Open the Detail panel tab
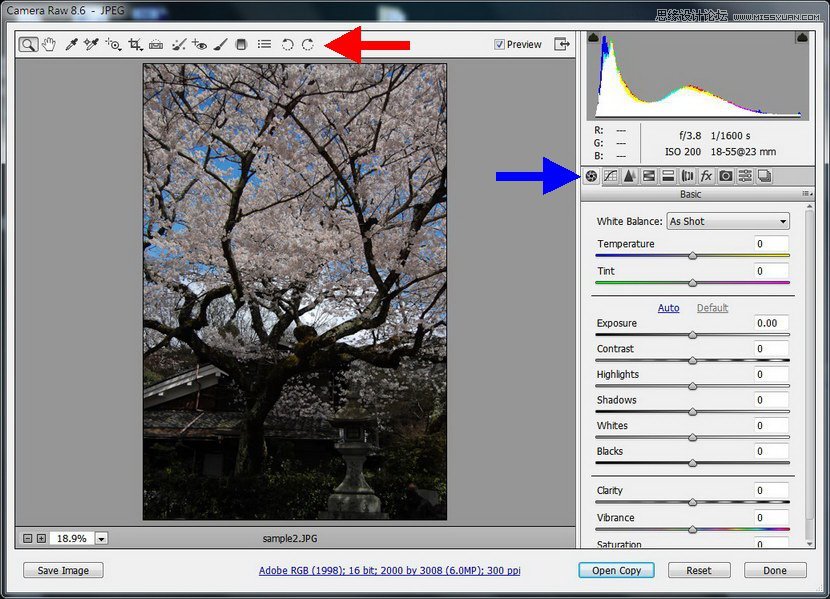830x599 pixels. pos(629,176)
